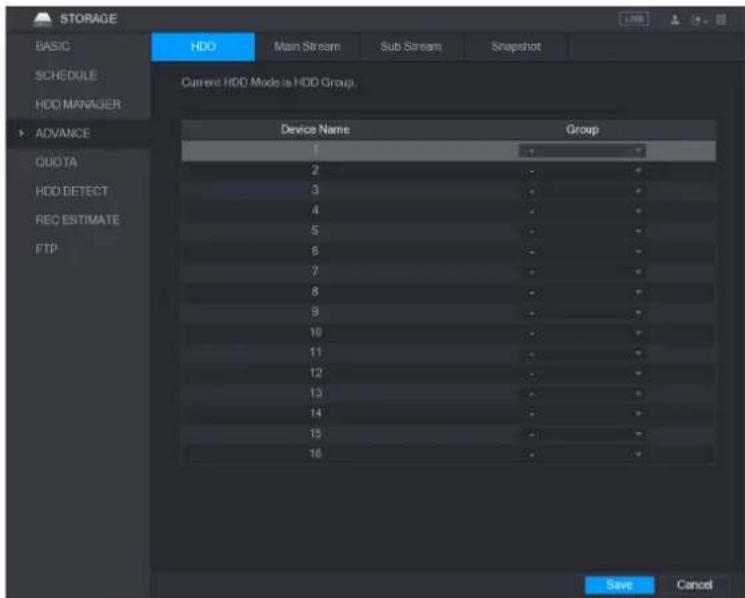The image size is (745, 598).
Task: Open Group dropdown for device 11
Action: (582, 353)
